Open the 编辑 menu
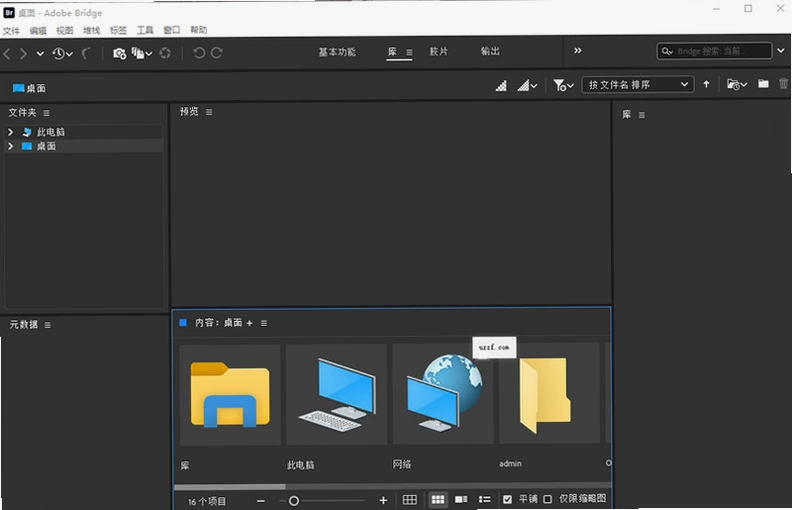This screenshot has width=792, height=510. click(x=38, y=31)
